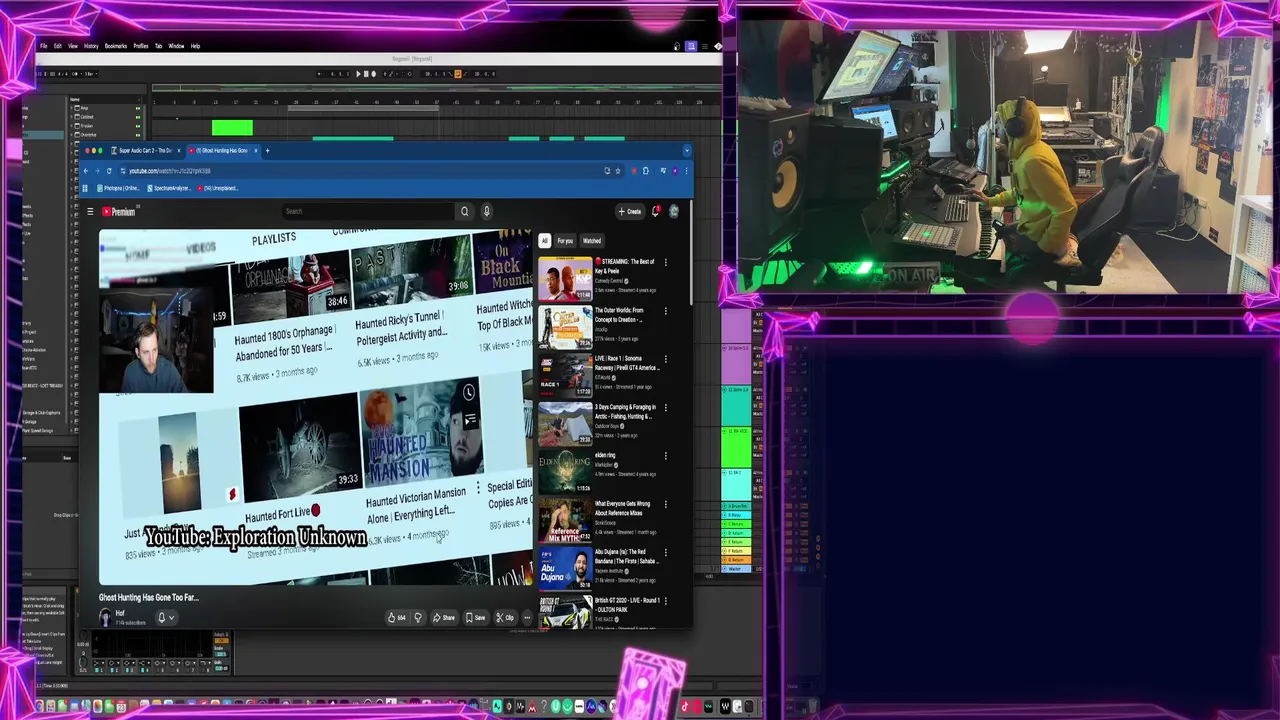Viewport: 1280px width, 720px height.
Task: Open browser extensions puzzle icon
Action: point(645,171)
